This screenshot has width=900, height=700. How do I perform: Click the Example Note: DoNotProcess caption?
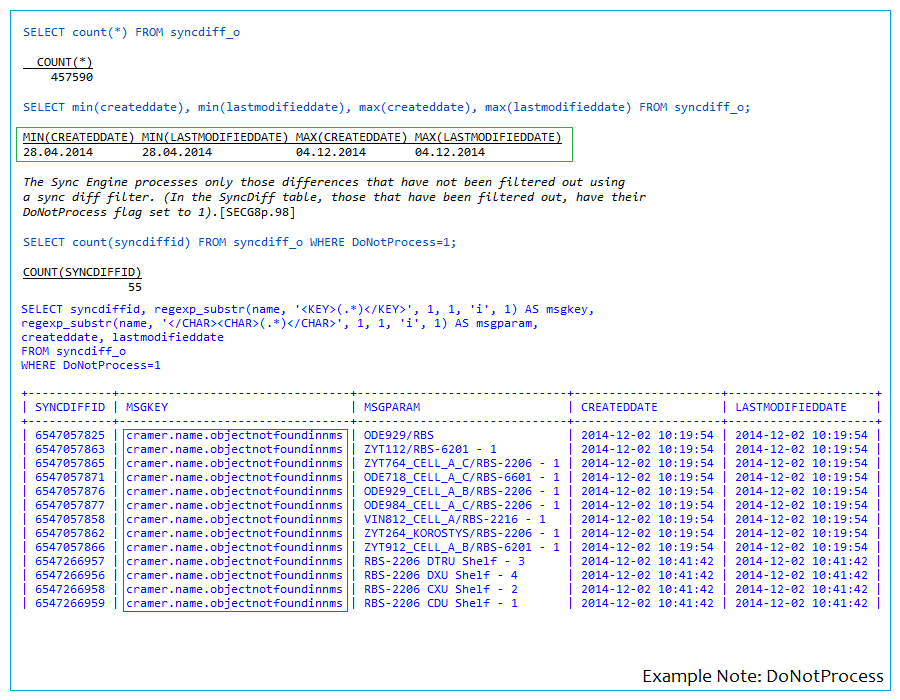click(x=763, y=676)
